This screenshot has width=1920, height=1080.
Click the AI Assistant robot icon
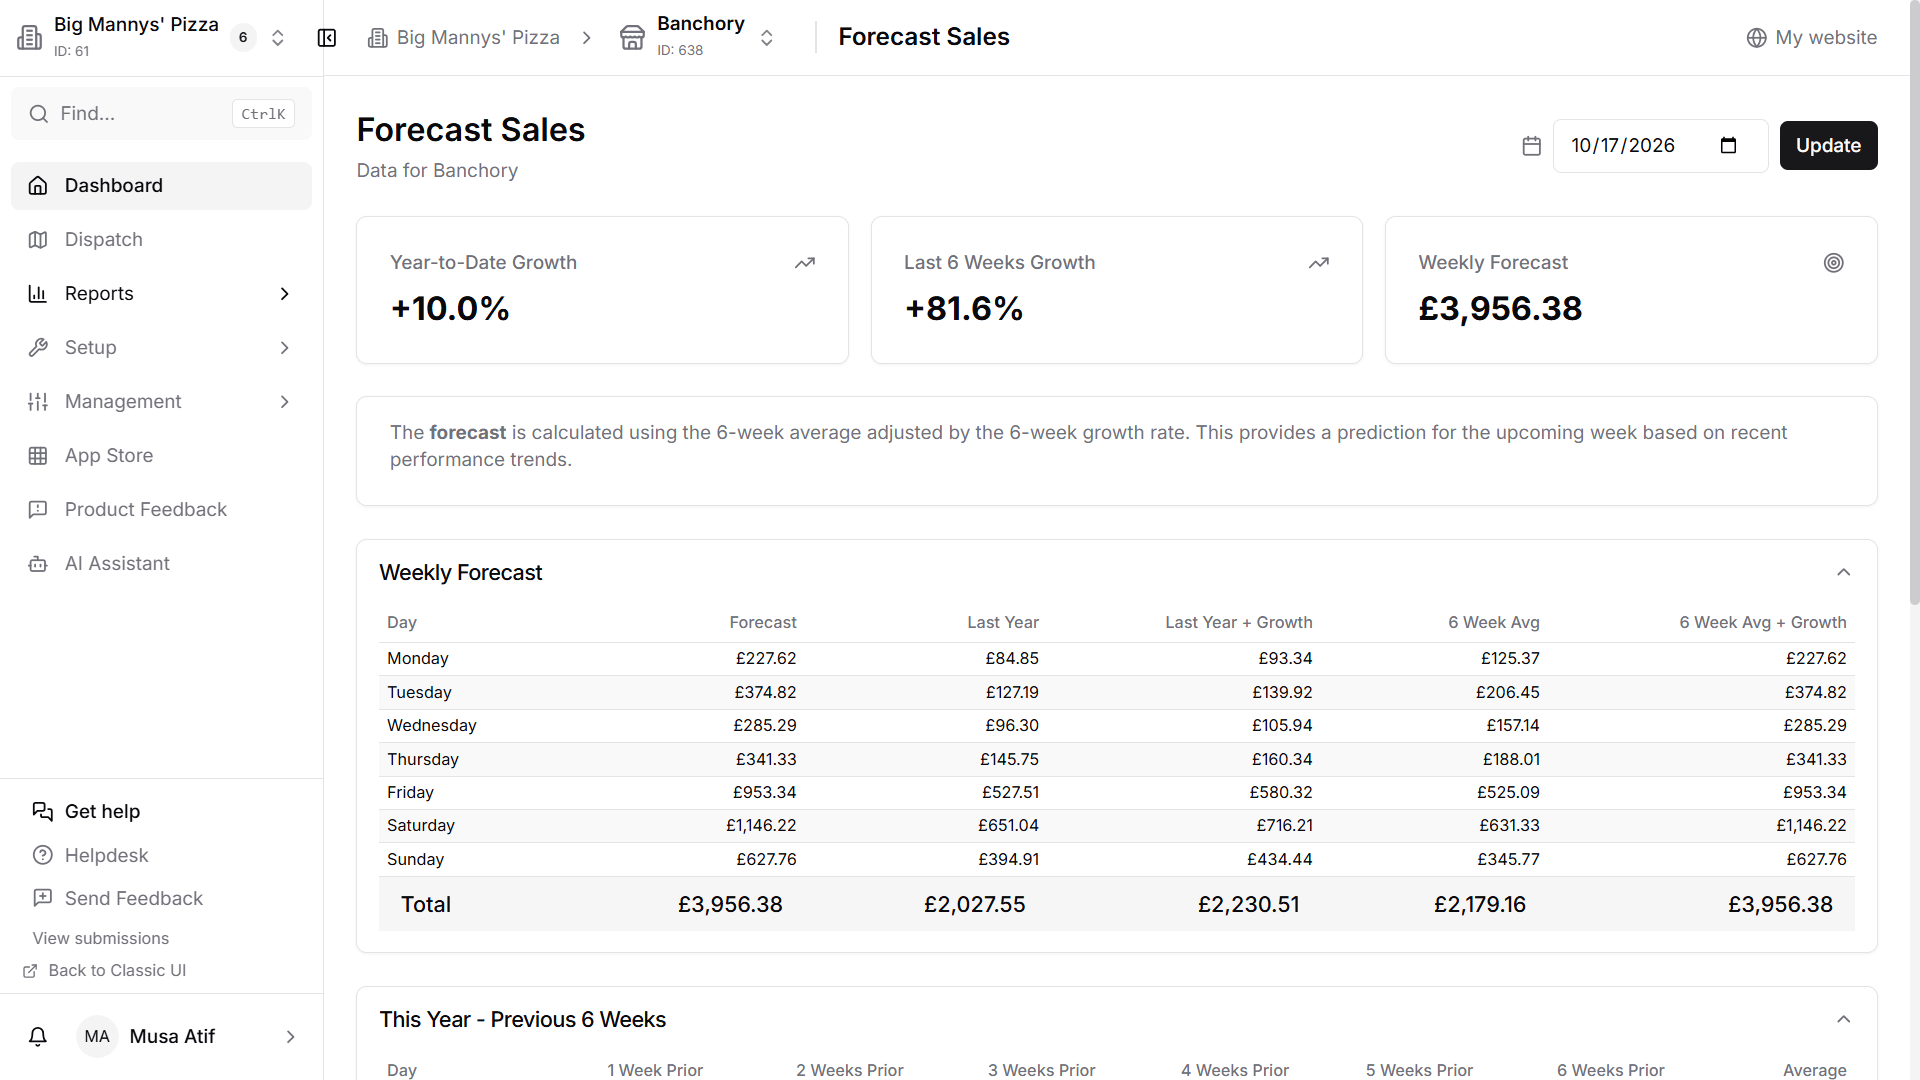tap(38, 564)
